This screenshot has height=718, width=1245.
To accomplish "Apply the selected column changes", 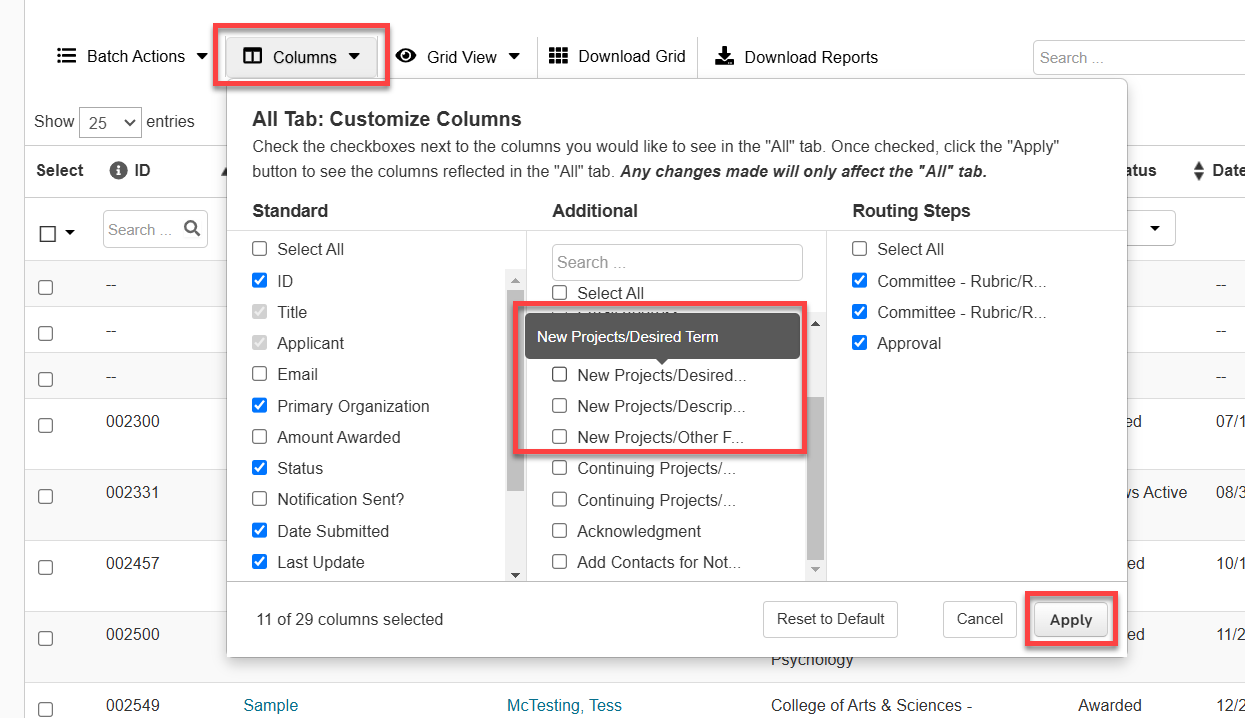I will 1070,620.
